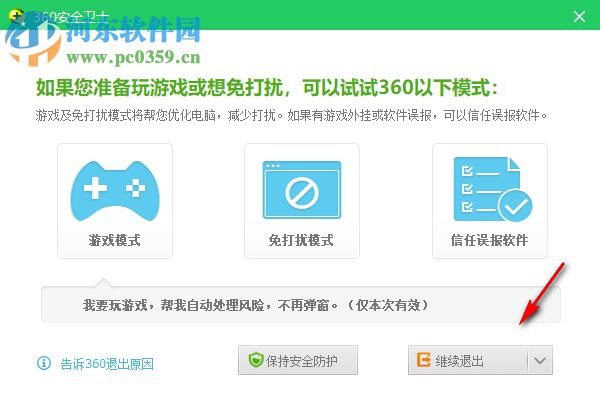Screen dimensions: 600x400
Task: Choose the 免打扰模式 window icon
Action: (302, 190)
